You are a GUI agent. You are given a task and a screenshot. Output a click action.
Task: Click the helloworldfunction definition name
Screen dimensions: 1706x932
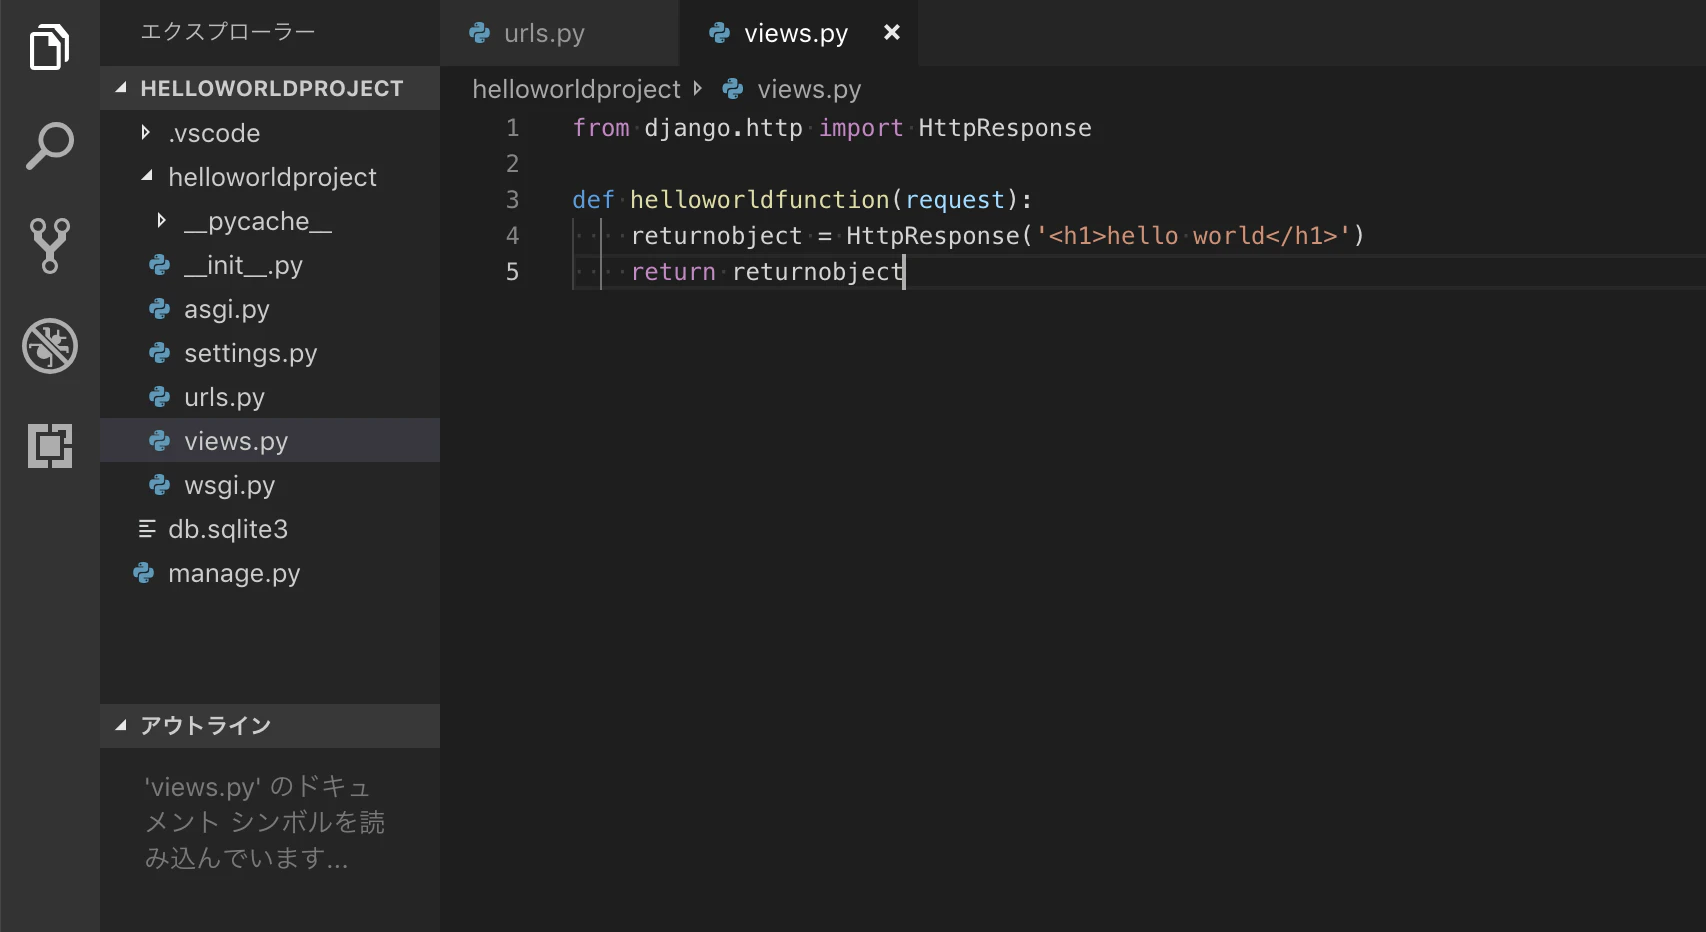click(760, 200)
